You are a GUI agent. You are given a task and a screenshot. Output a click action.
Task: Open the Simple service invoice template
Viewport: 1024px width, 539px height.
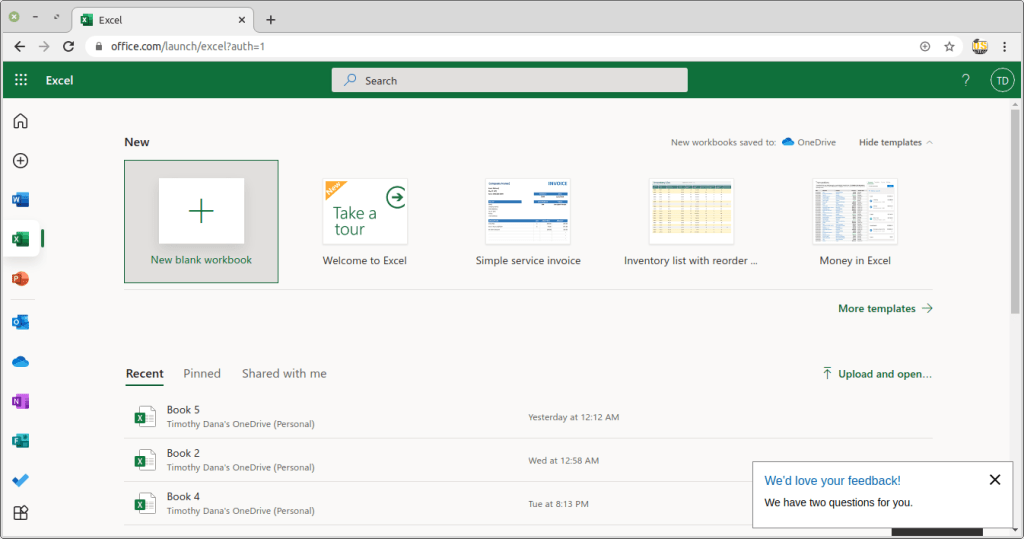tap(527, 220)
